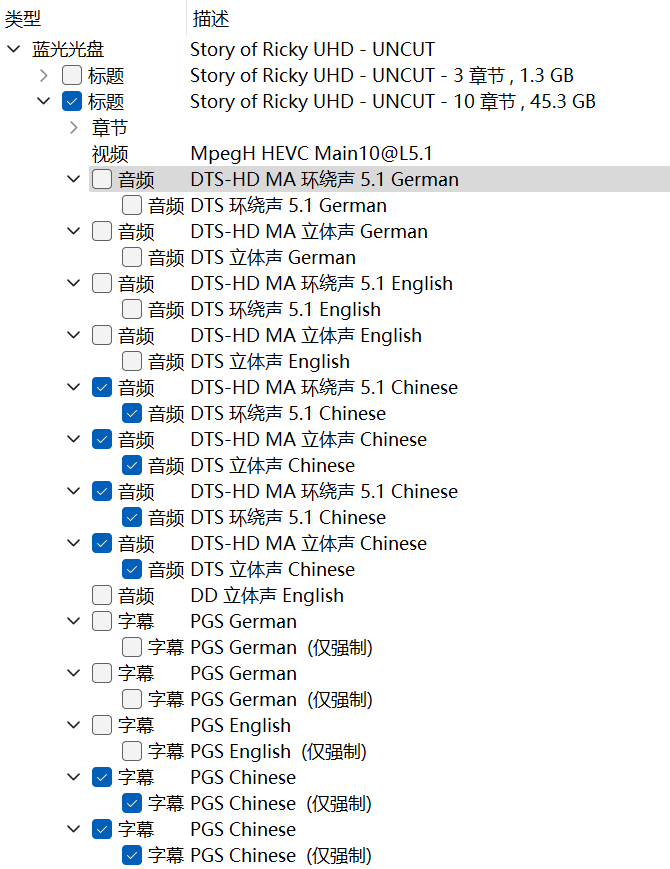
Task: Select 'PGS English' subtitle description text
Action: click(x=241, y=725)
